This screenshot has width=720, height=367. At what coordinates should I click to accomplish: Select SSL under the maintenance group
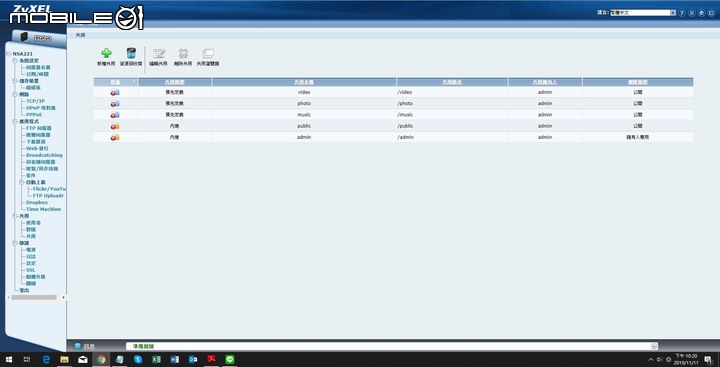[30, 270]
